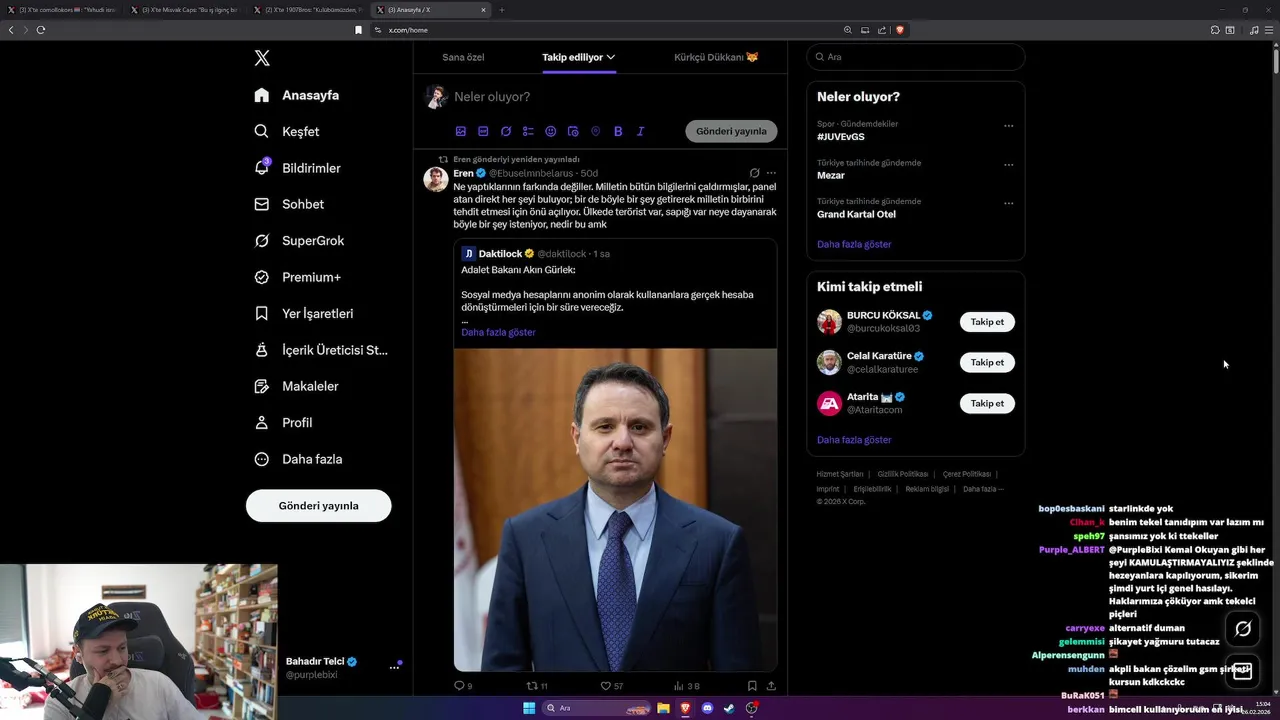Switch to the X'te Misvak Caps browser tab
The height and width of the screenshot is (720, 1280).
[183, 10]
